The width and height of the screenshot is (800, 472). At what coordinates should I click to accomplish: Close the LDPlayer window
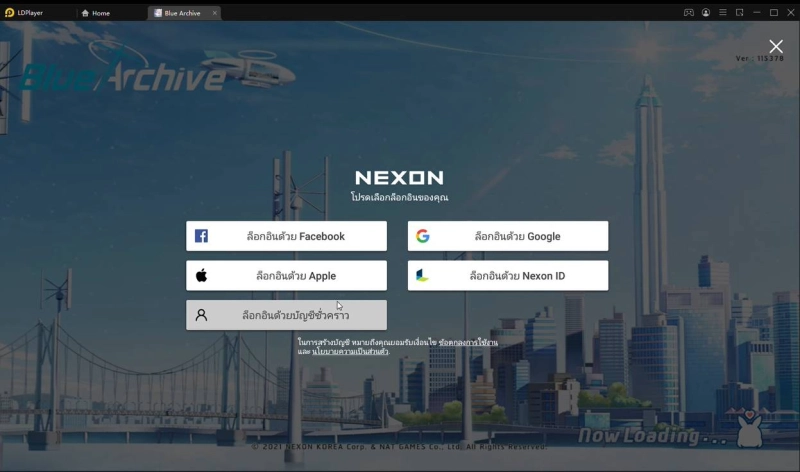point(791,12)
